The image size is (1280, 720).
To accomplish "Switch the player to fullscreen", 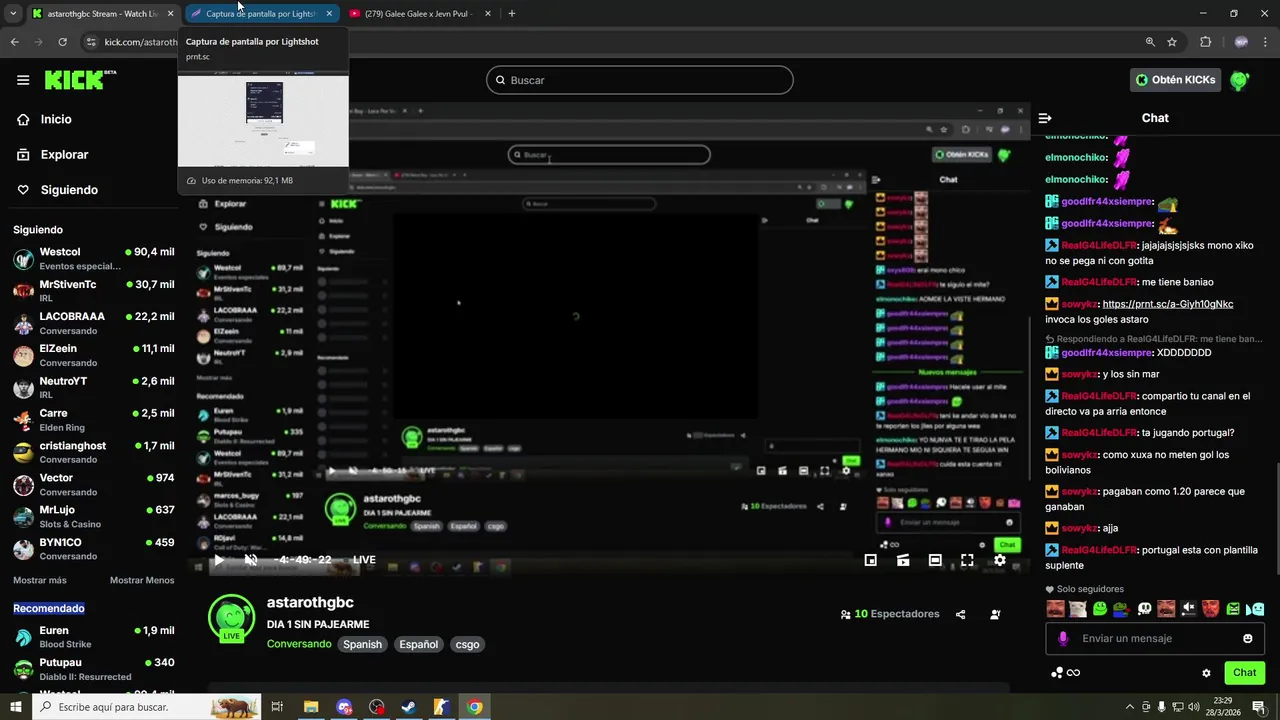I will 967,560.
